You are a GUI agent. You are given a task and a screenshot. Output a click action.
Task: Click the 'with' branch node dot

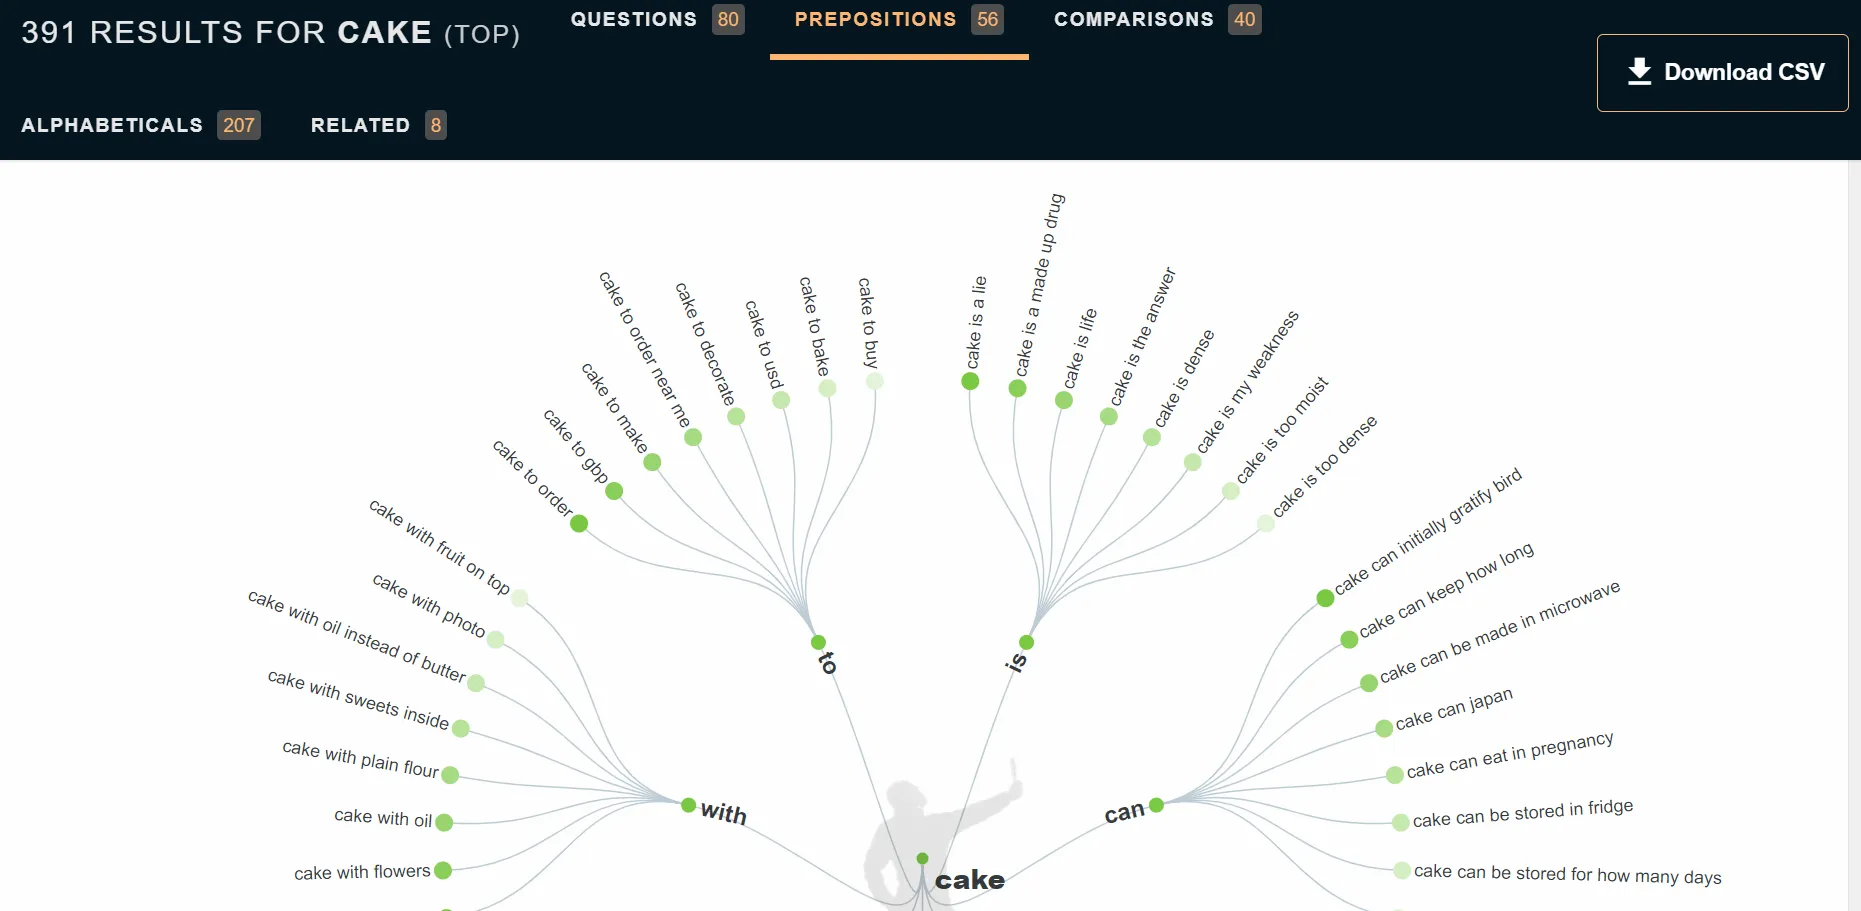(688, 805)
